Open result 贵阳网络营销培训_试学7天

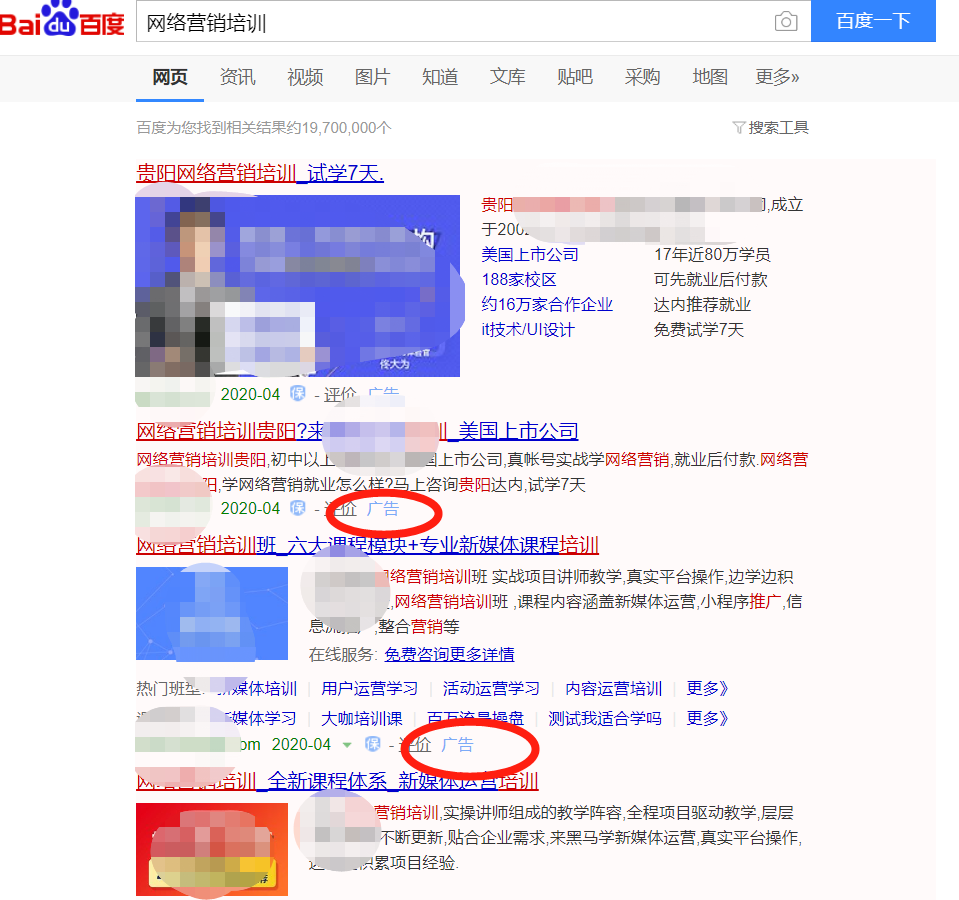pos(260,173)
